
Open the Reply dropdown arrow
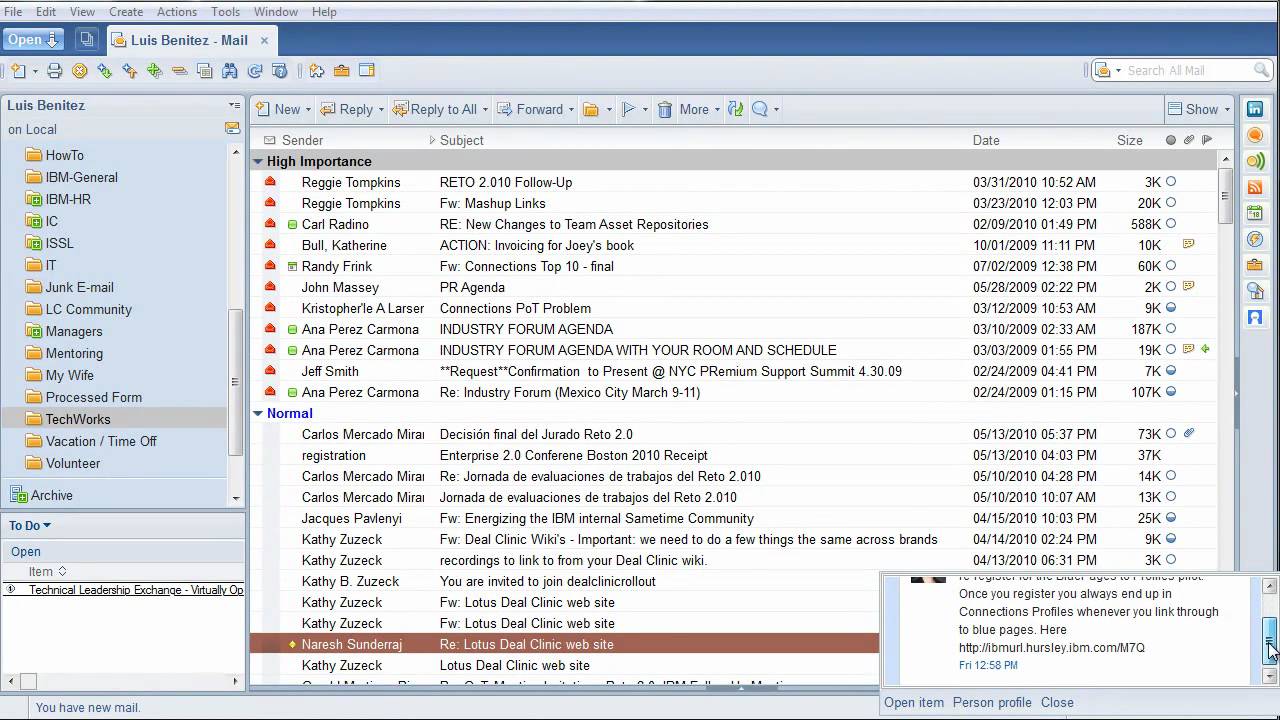point(381,110)
